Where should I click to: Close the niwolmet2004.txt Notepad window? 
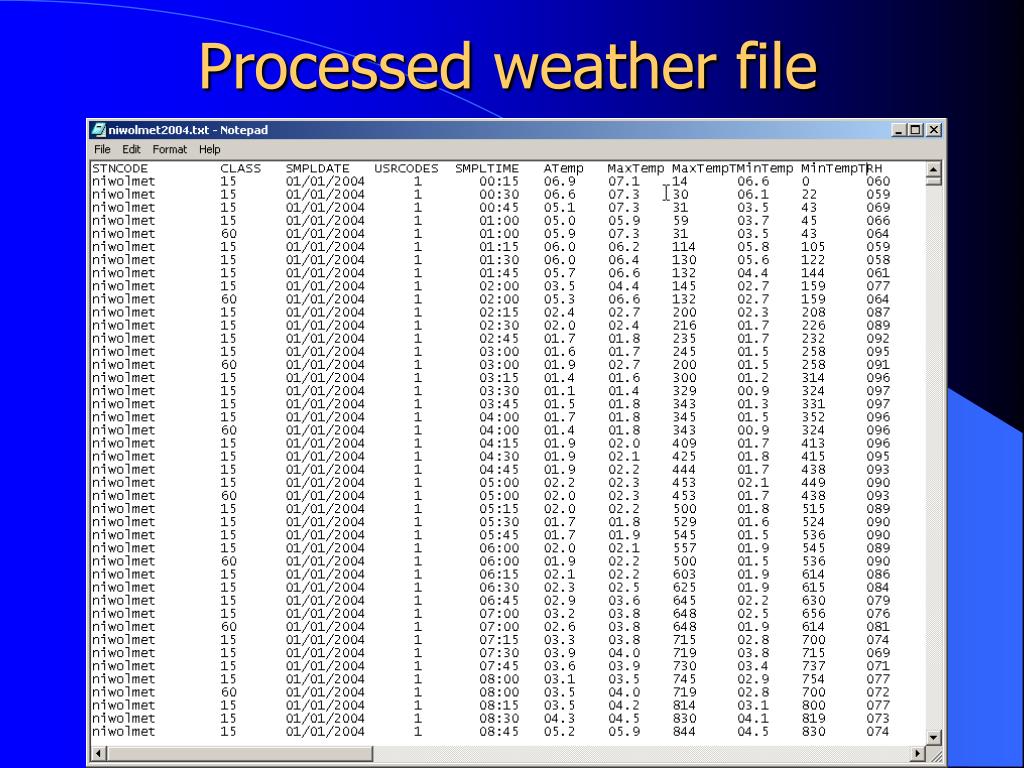click(934, 130)
